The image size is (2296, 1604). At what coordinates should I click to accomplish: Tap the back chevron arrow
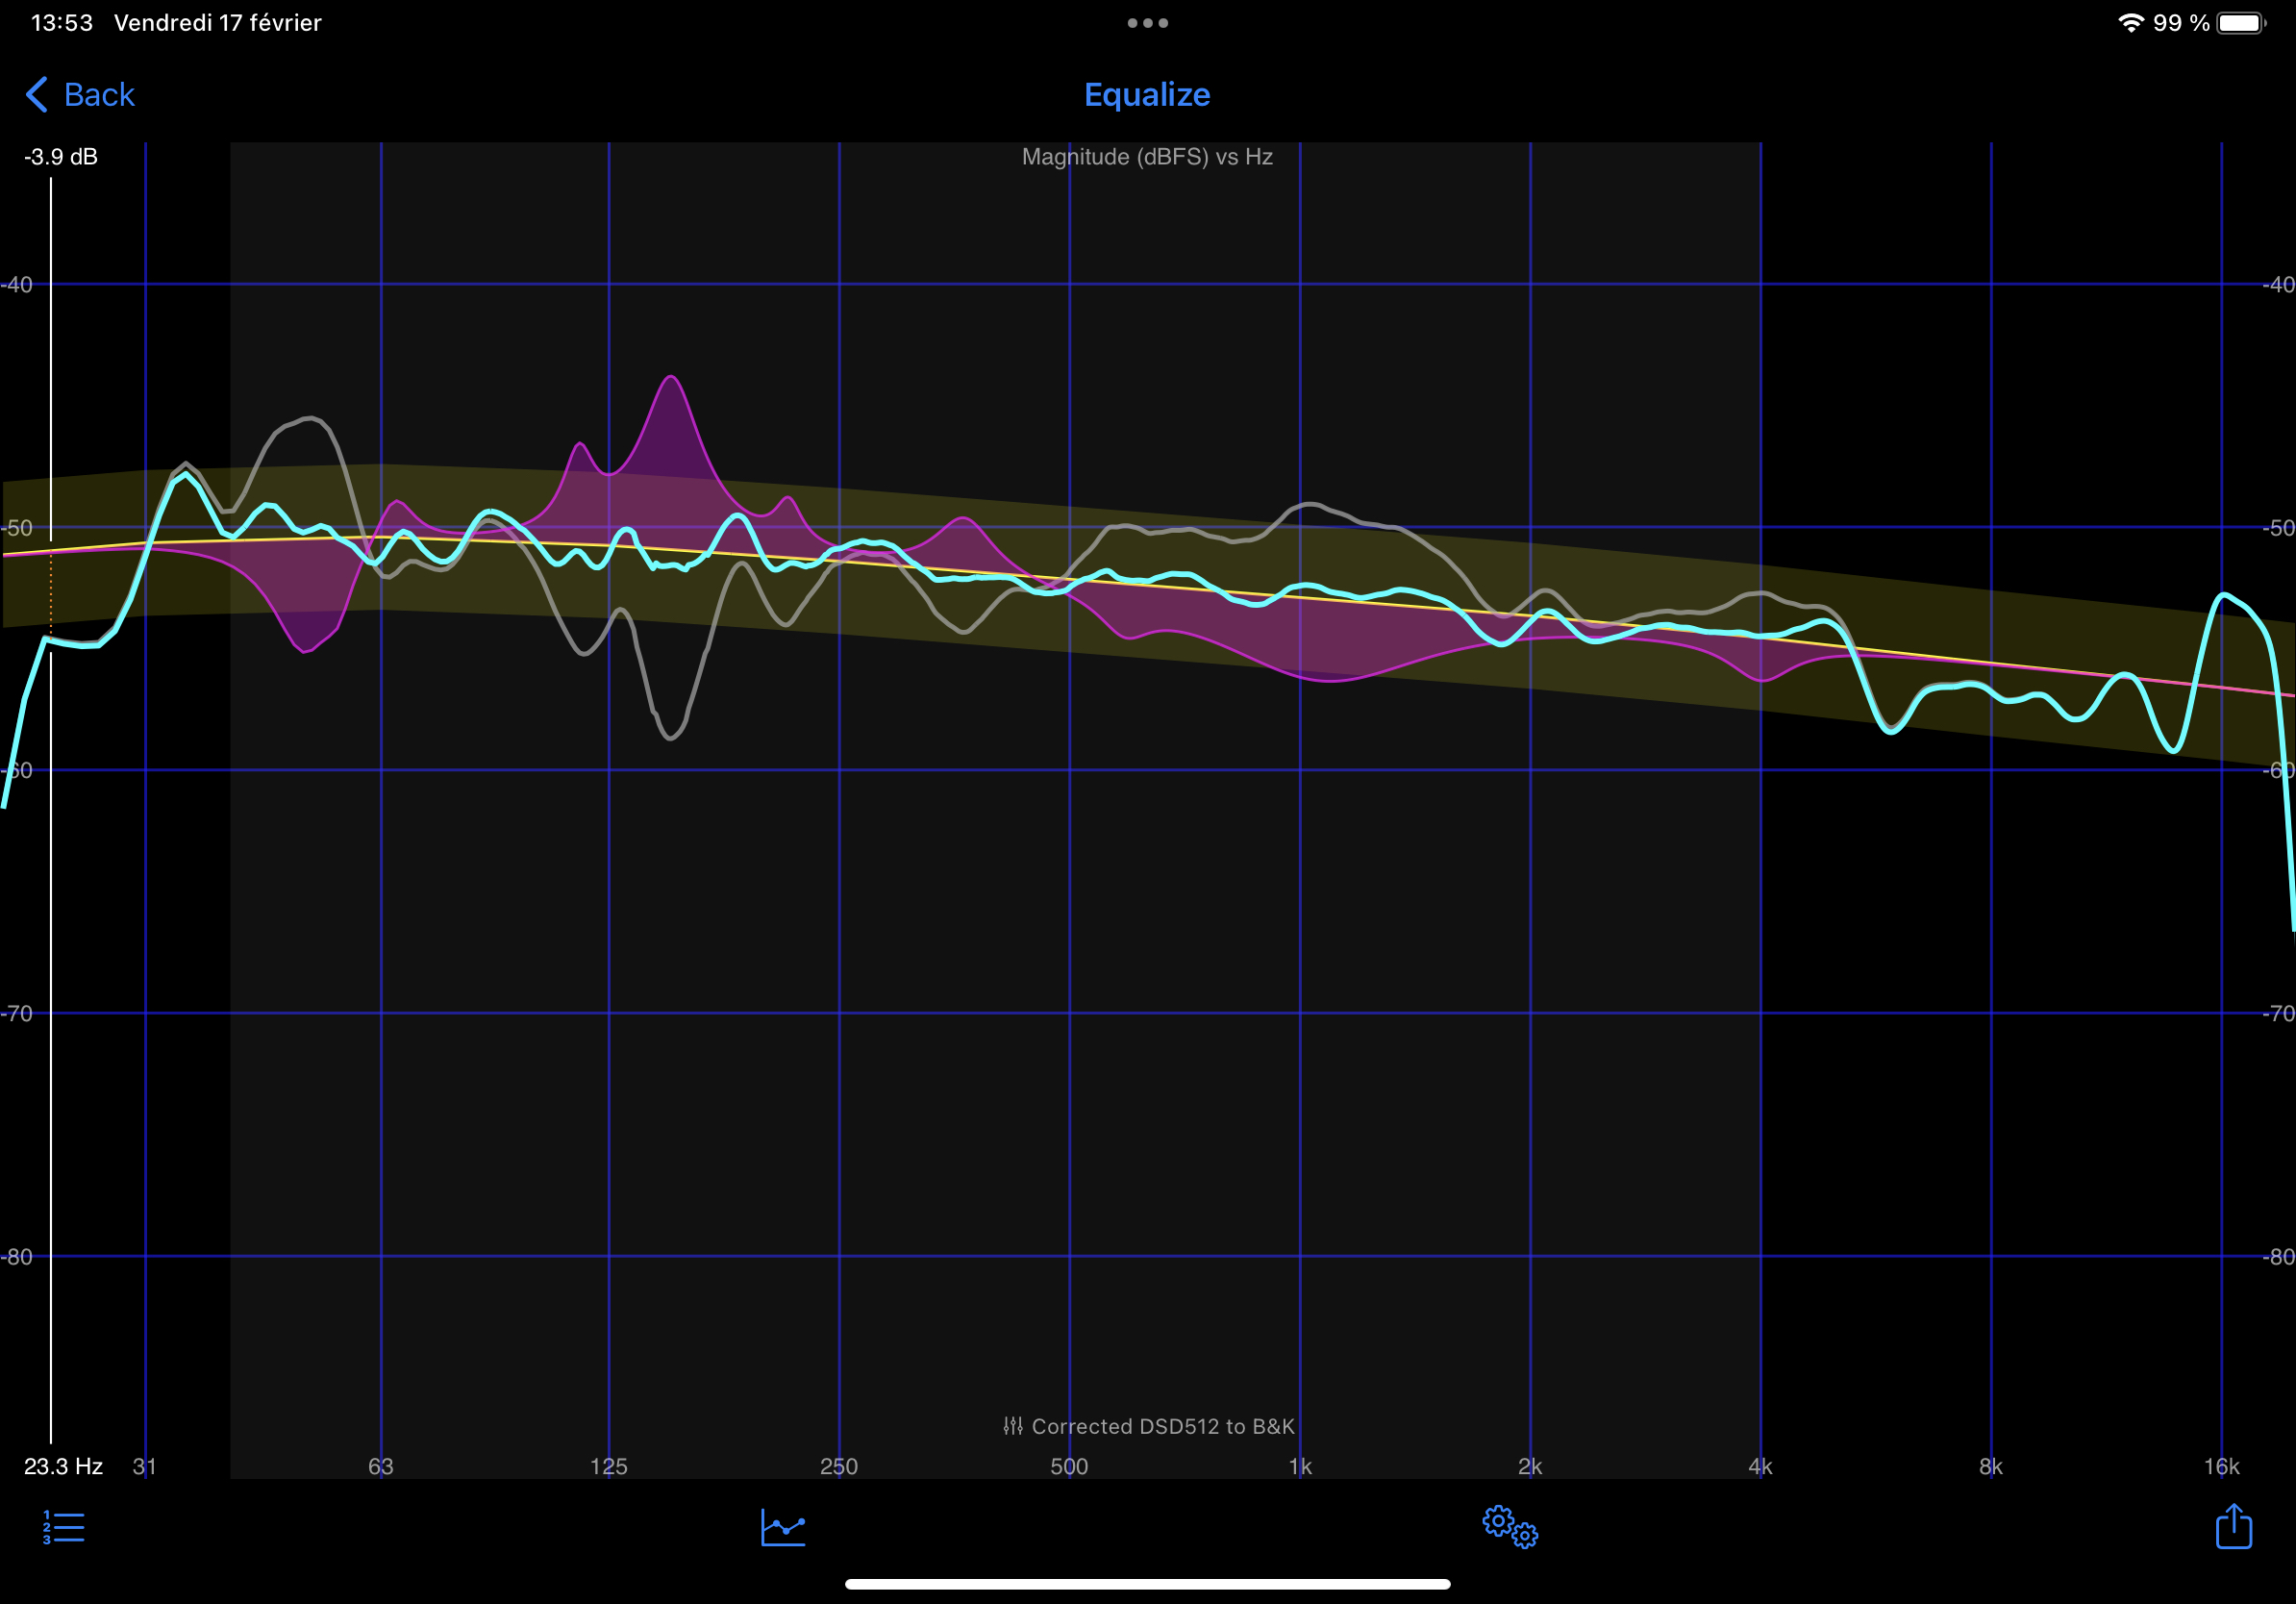point(36,95)
